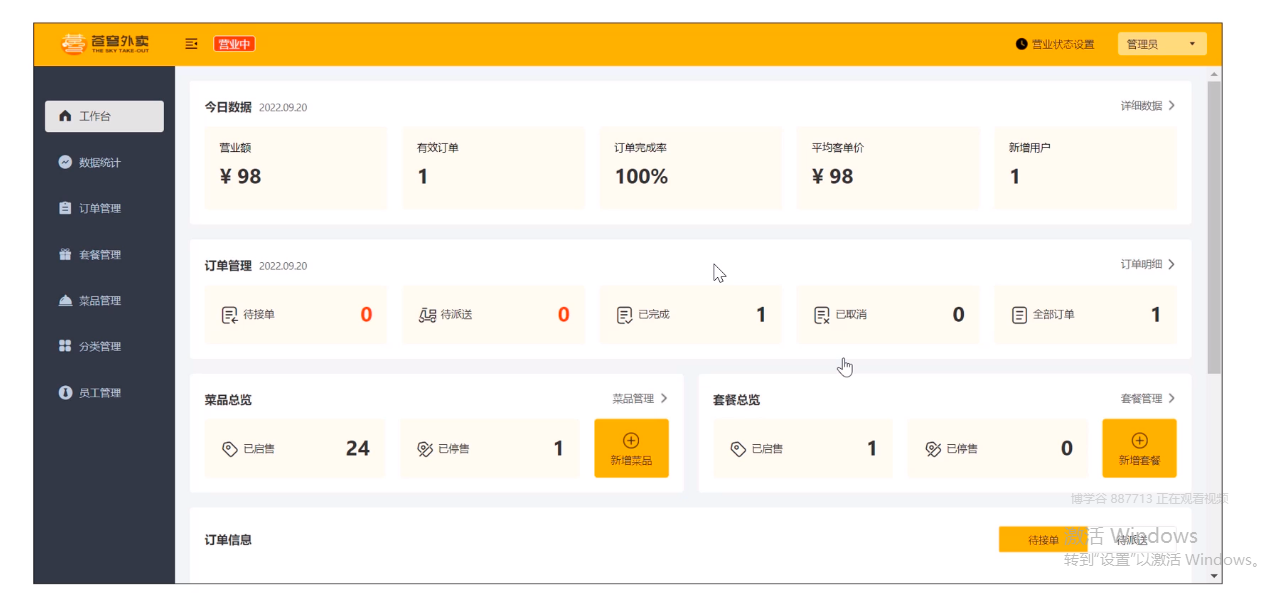Click the 套餐管理 gift icon in sidebar
Viewport: 1267px width, 594px height.
point(66,254)
